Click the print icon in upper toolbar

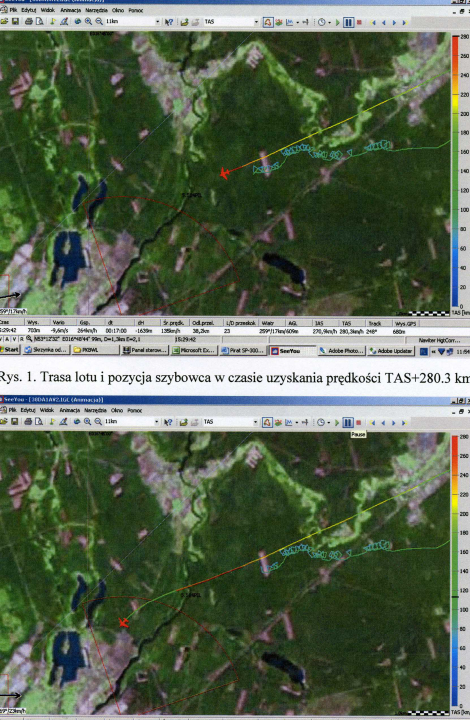28,22
